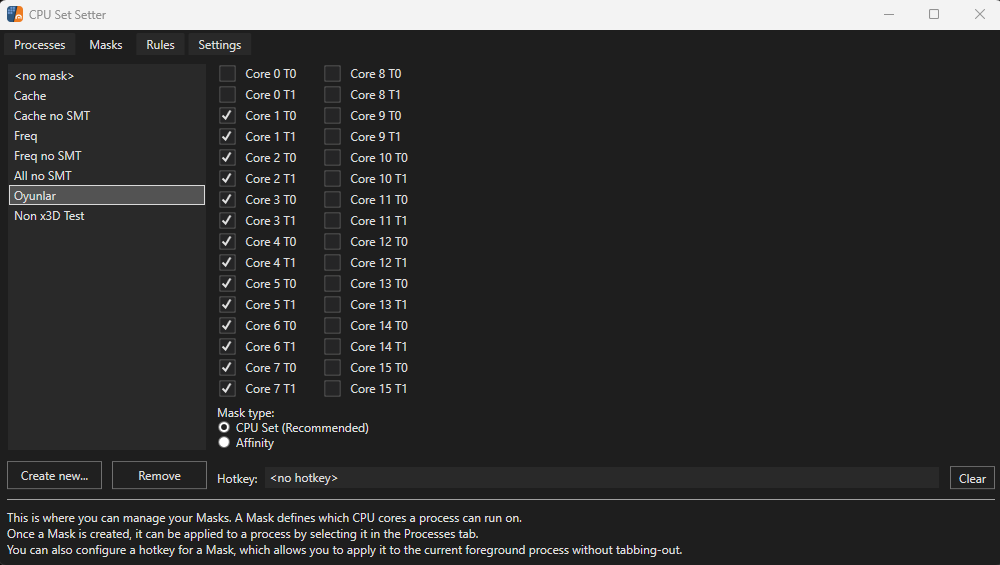Click the CPU Set Setter app icon
This screenshot has width=1000, height=565.
pyautogui.click(x=15, y=14)
